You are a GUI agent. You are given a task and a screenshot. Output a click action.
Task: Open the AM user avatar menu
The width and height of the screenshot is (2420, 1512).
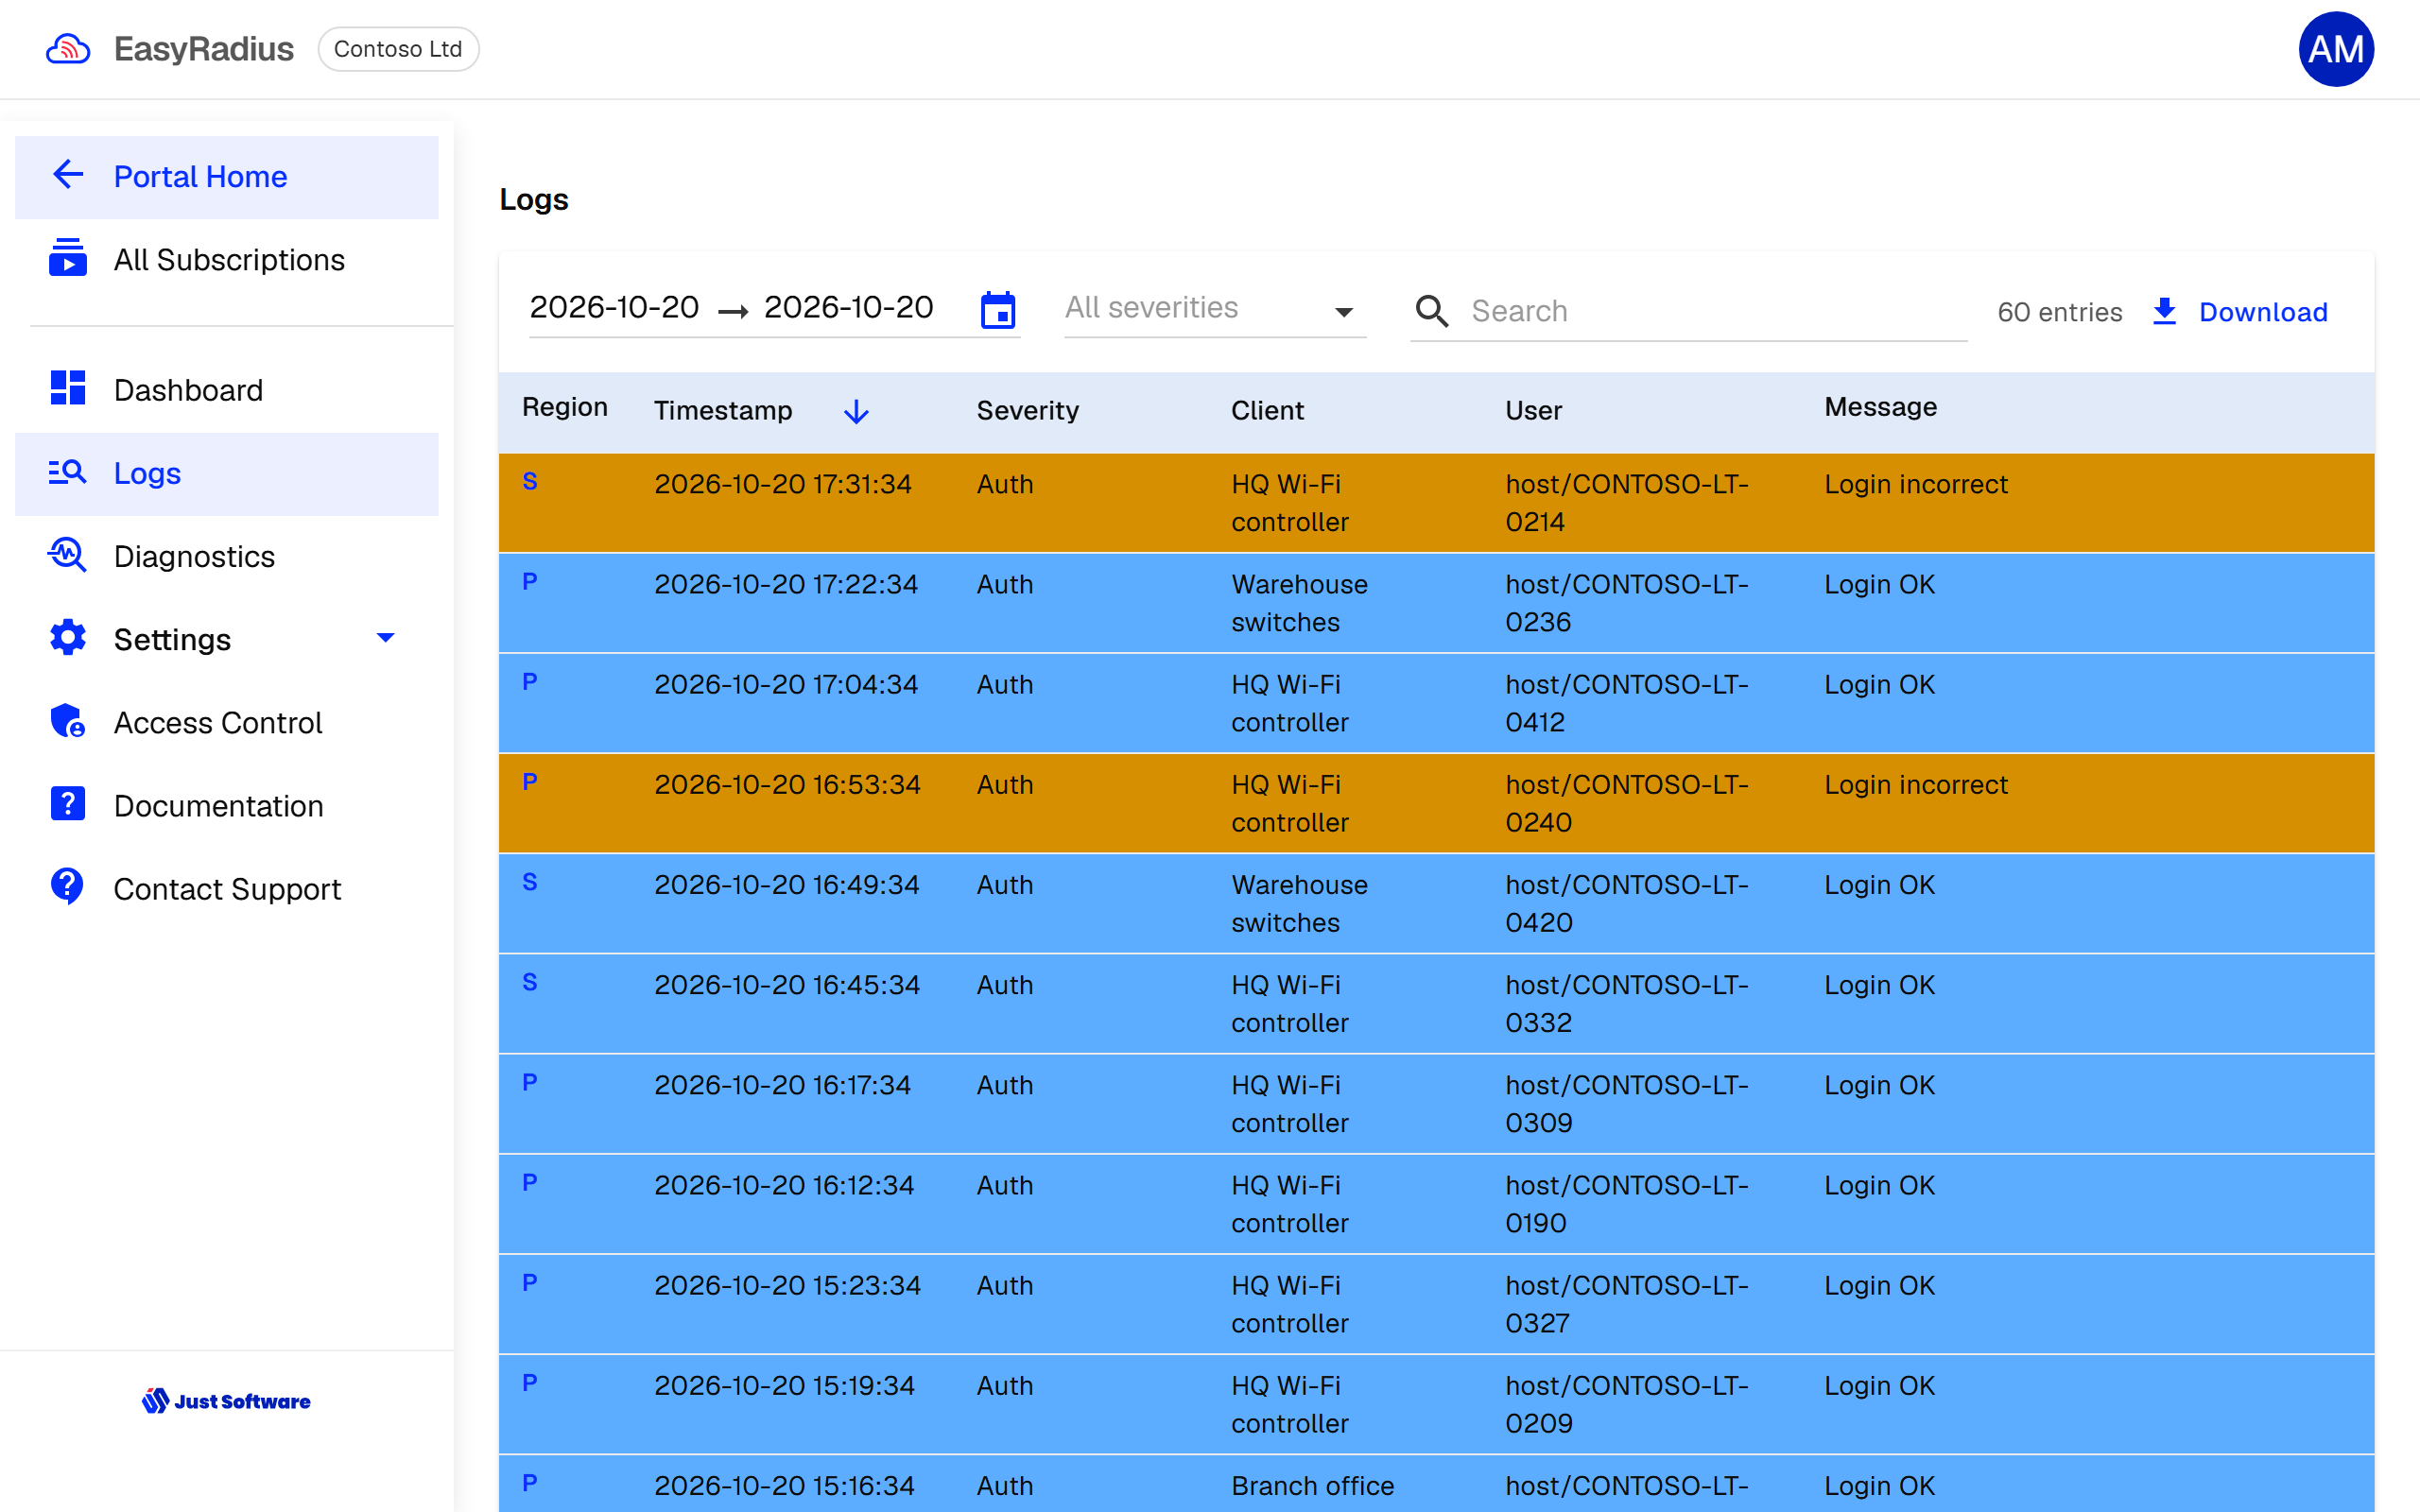pos(2335,49)
